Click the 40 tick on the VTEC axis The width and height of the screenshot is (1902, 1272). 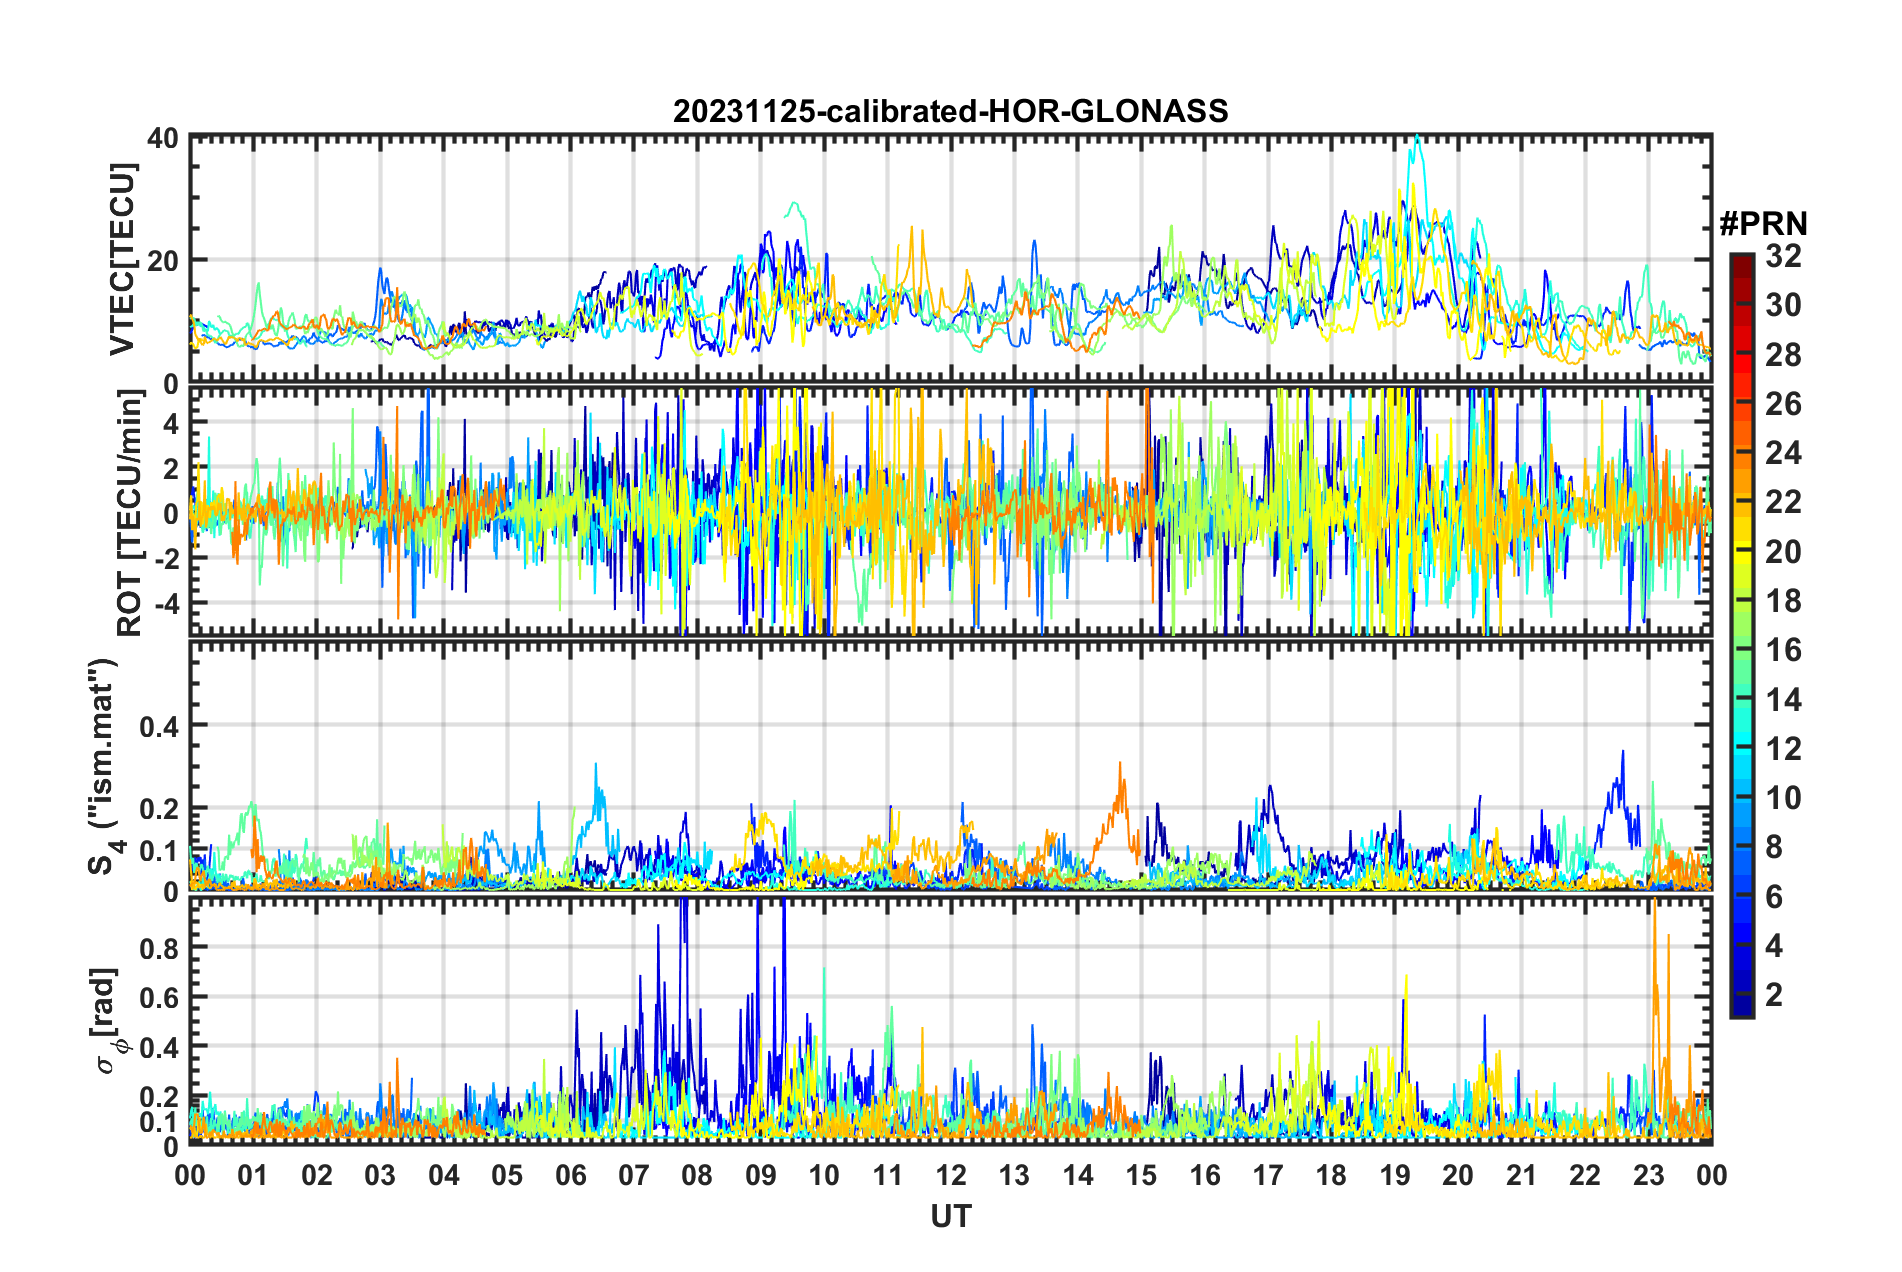pyautogui.click(x=163, y=137)
